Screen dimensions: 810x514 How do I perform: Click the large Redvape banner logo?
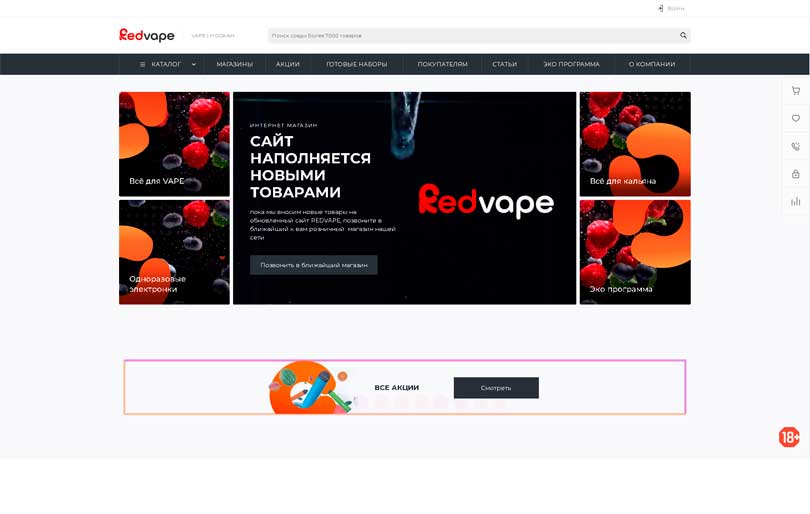click(486, 201)
